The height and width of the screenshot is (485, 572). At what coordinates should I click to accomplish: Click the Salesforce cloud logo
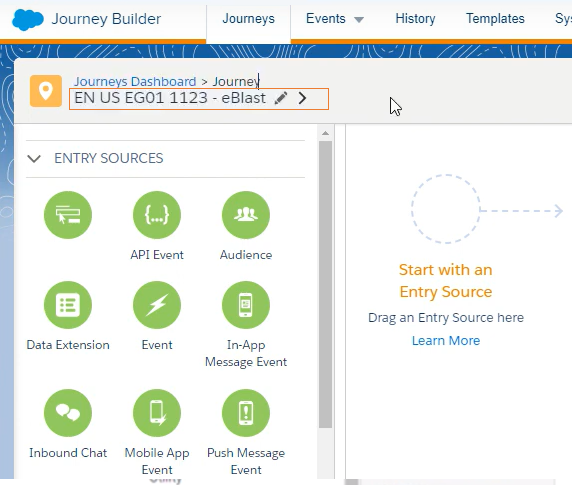point(28,20)
